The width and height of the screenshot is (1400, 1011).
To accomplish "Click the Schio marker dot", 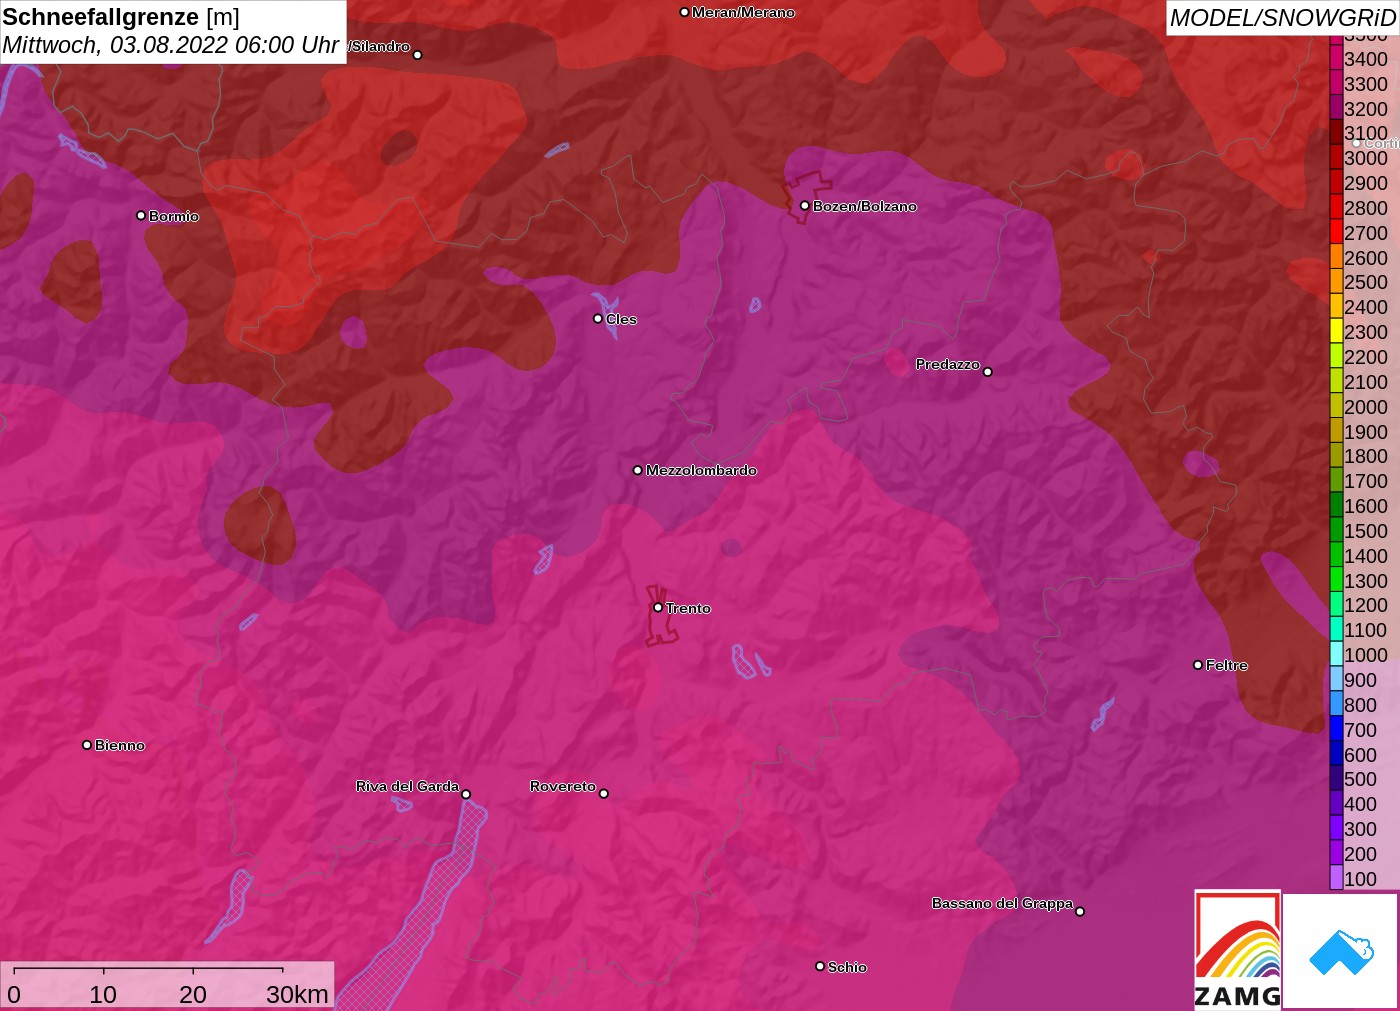I will (x=820, y=966).
